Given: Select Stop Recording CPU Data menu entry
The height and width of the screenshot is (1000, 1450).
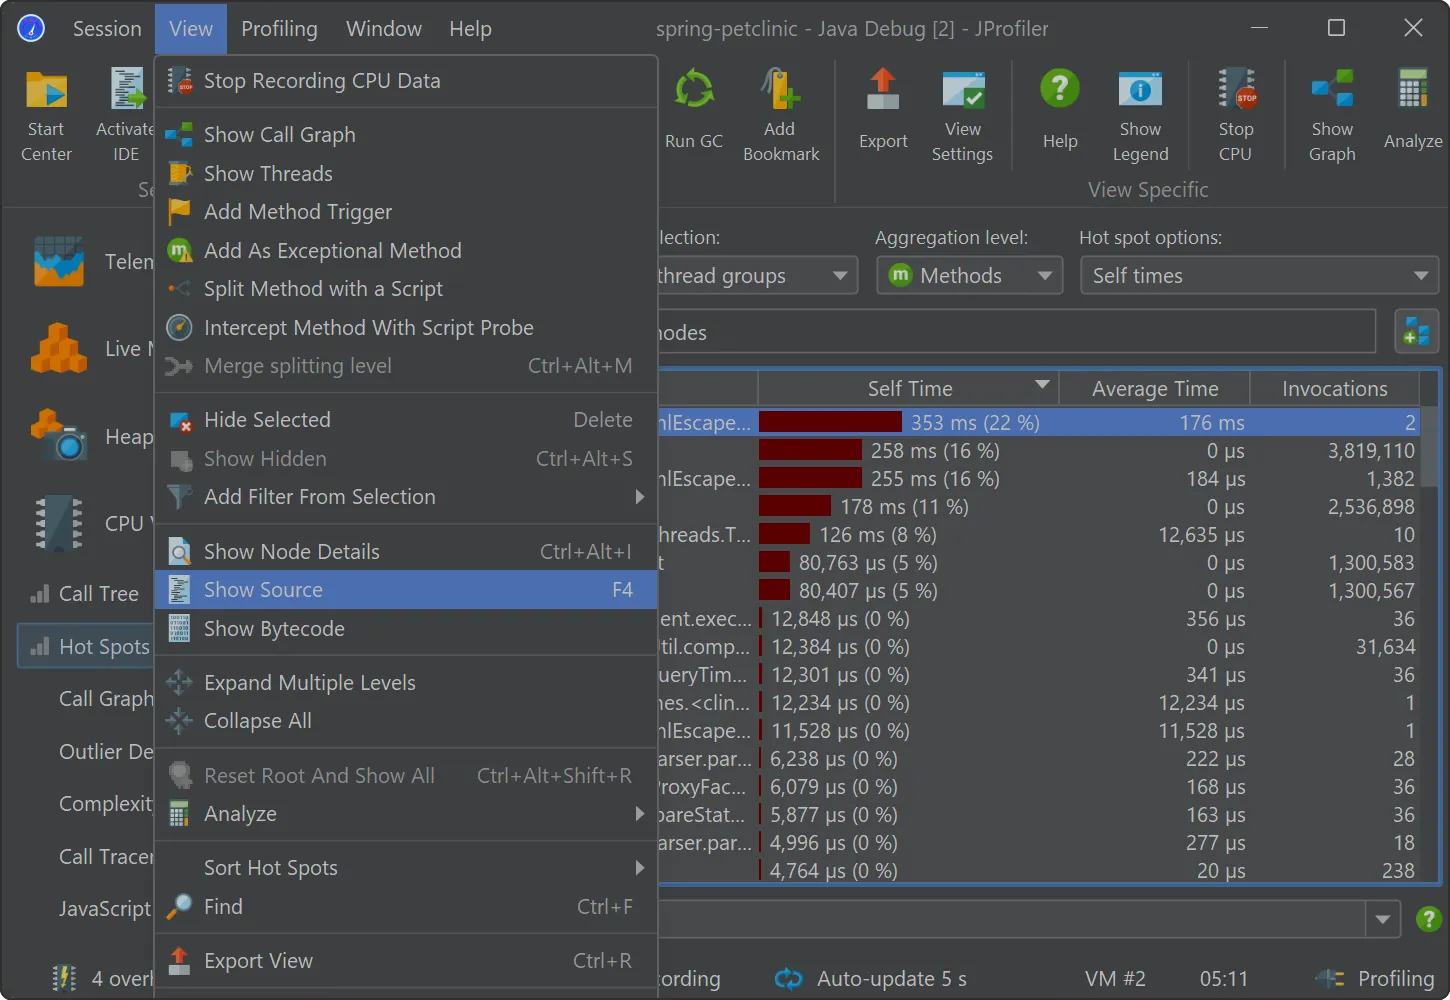Looking at the screenshot, I should pyautogui.click(x=406, y=81).
